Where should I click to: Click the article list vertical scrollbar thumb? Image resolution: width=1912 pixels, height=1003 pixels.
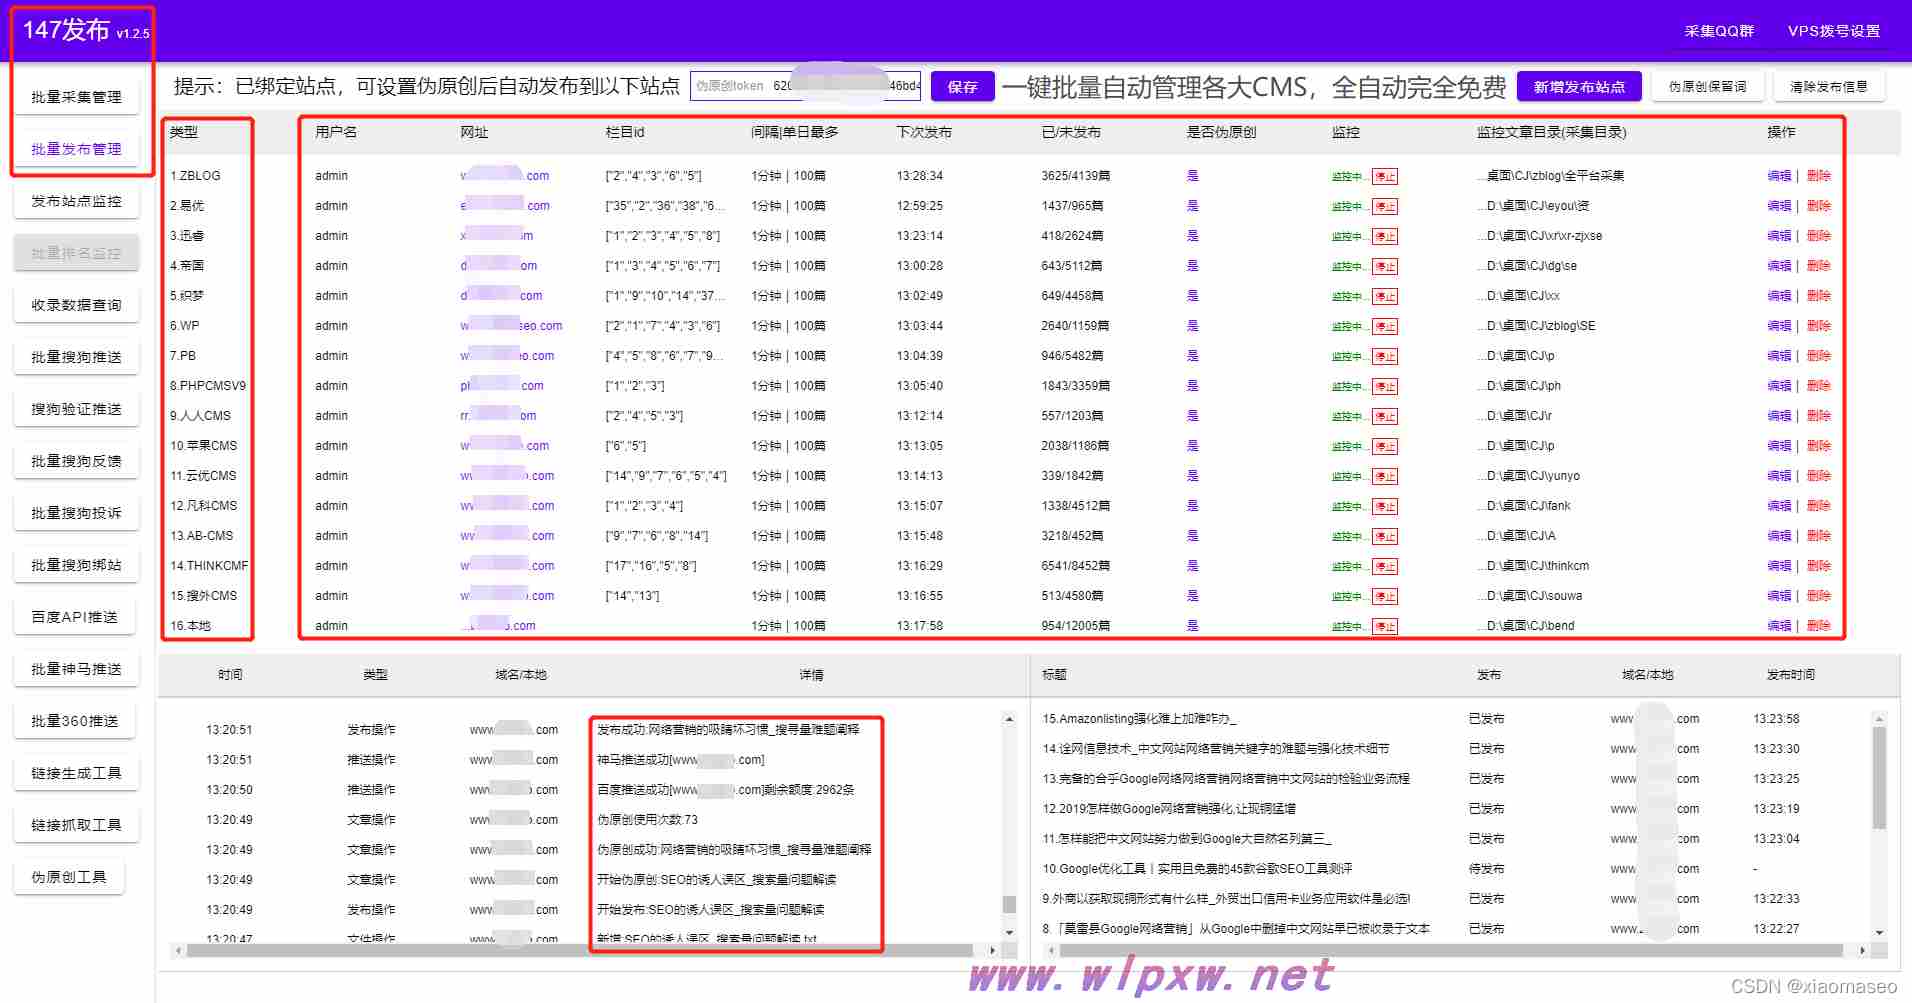(x=1879, y=778)
